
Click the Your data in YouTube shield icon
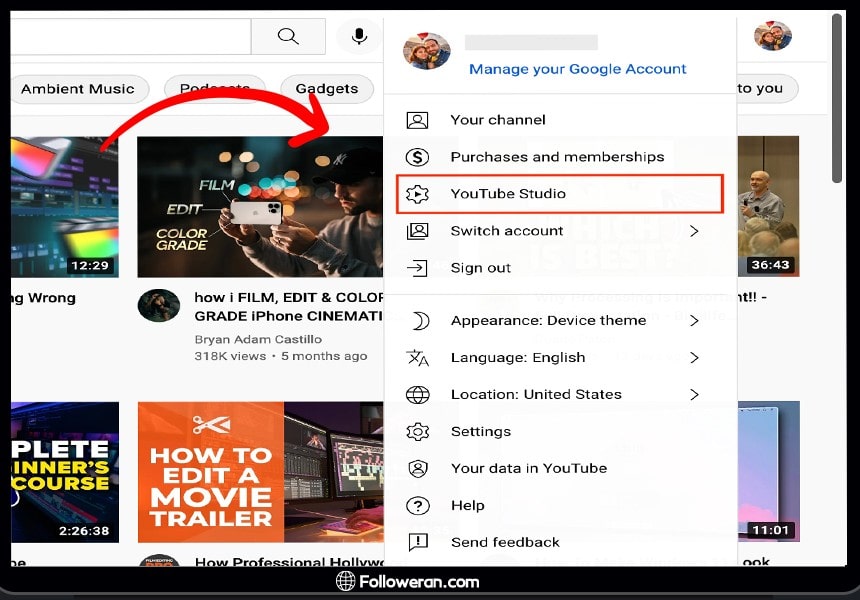pos(417,469)
